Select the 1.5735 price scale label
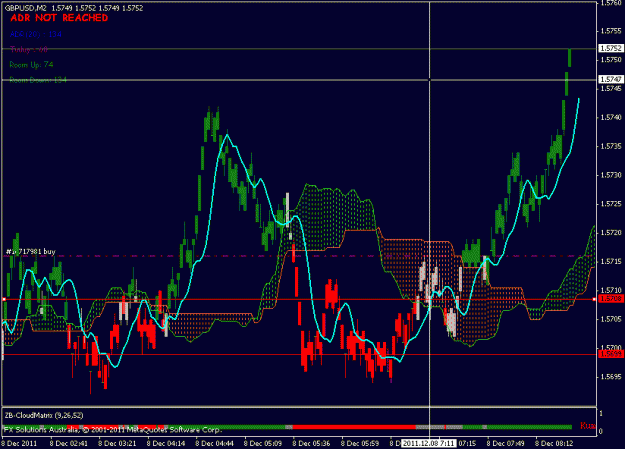 pos(611,146)
